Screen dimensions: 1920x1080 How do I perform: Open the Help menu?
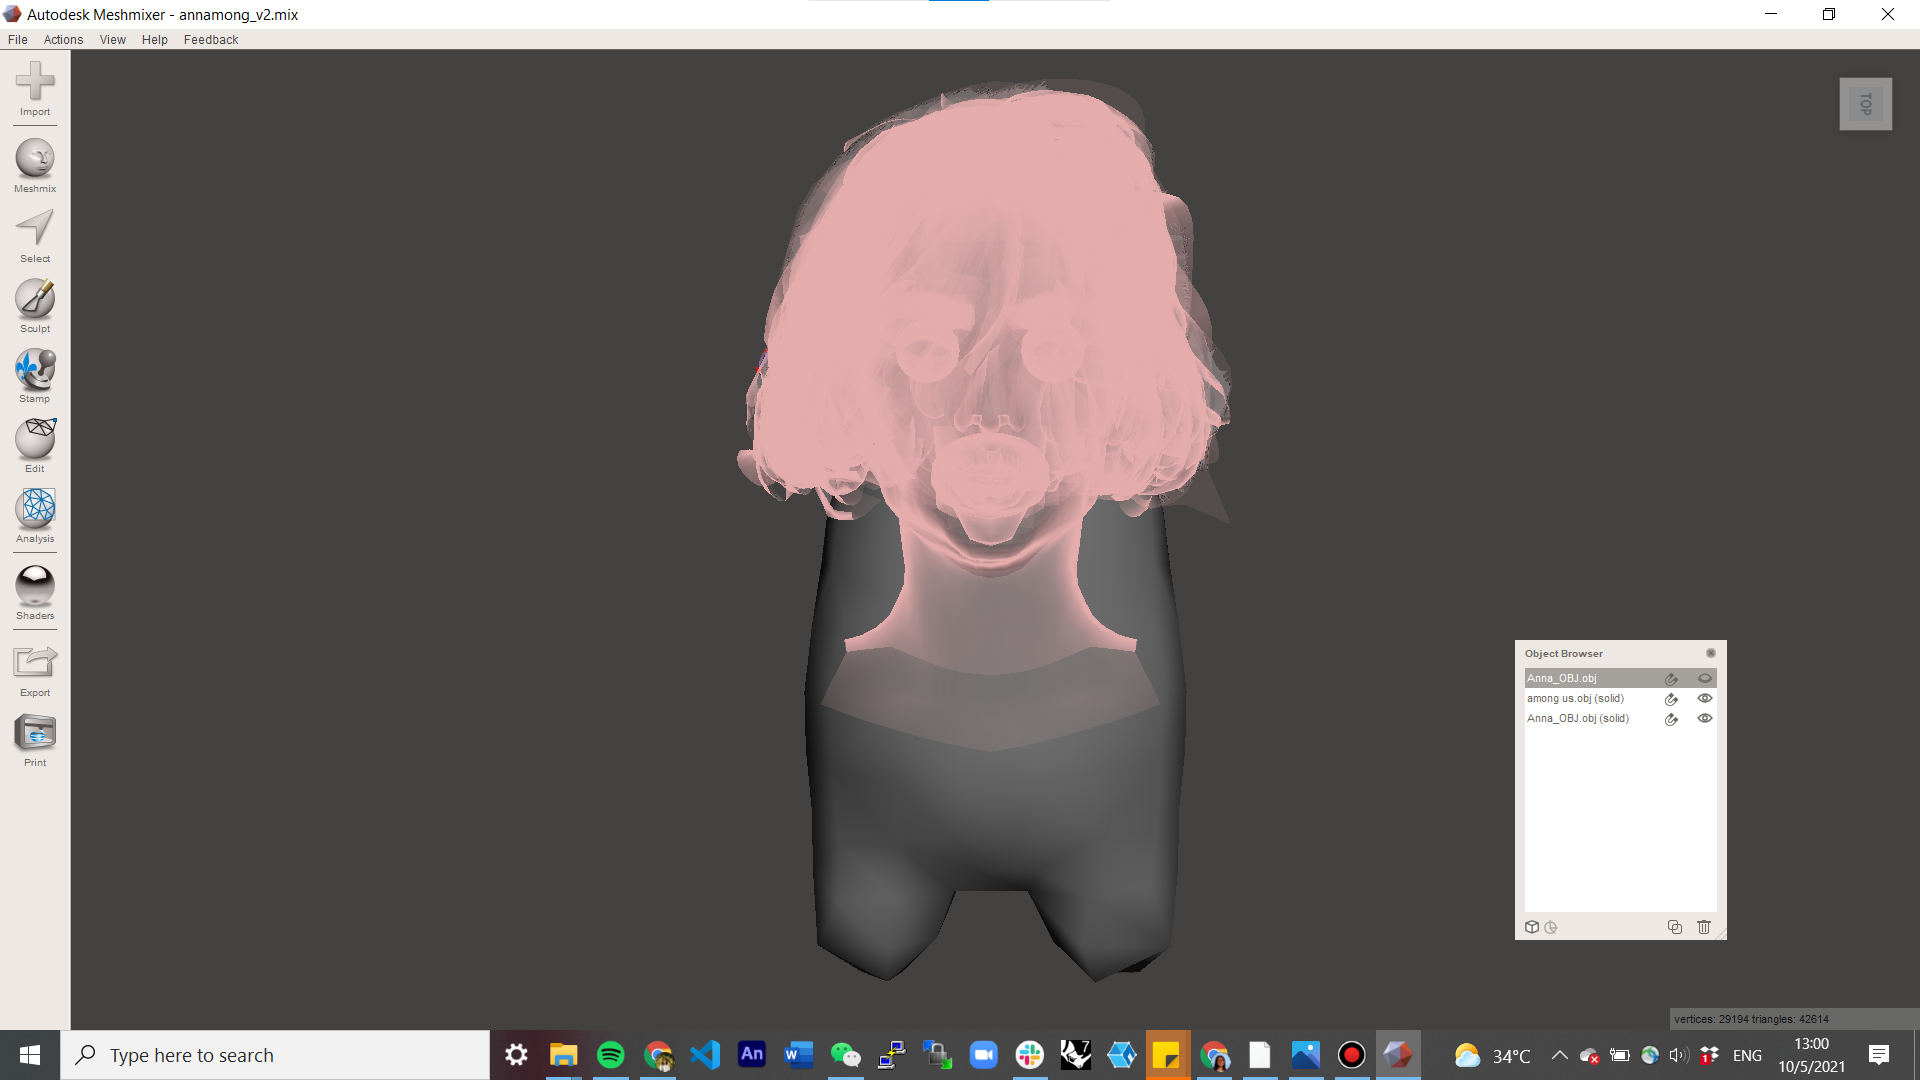[155, 40]
